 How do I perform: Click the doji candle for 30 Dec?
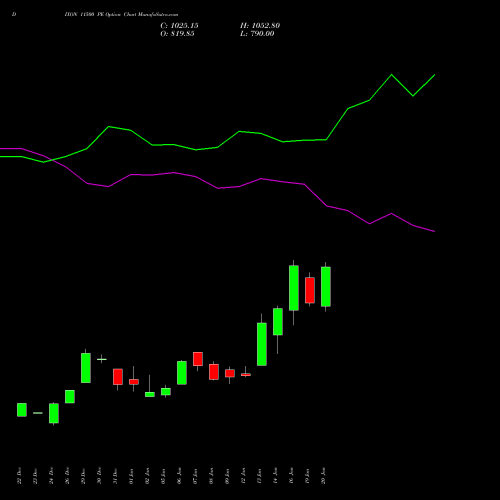coord(102,359)
